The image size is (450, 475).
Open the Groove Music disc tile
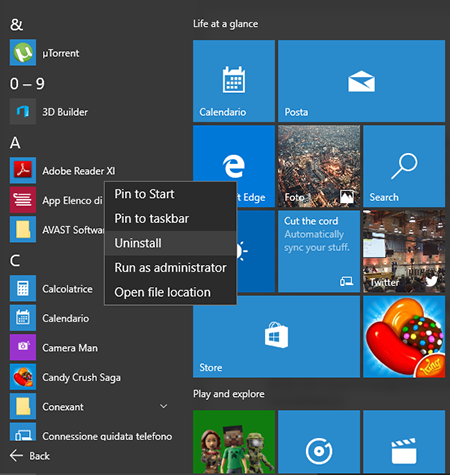[319, 442]
